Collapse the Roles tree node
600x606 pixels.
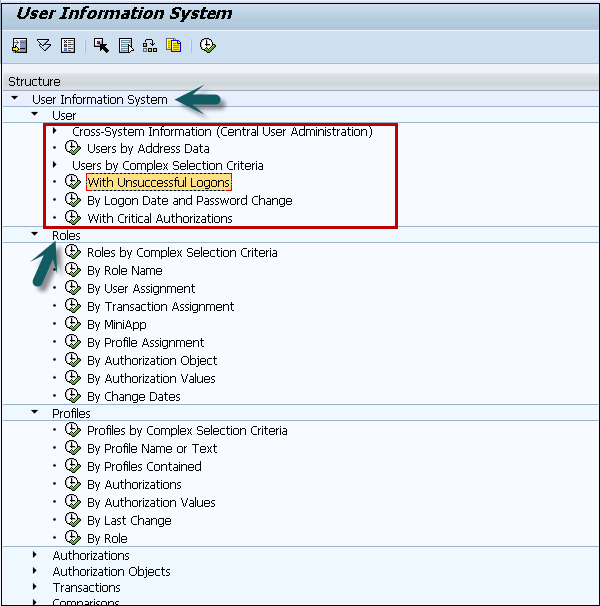coord(35,235)
